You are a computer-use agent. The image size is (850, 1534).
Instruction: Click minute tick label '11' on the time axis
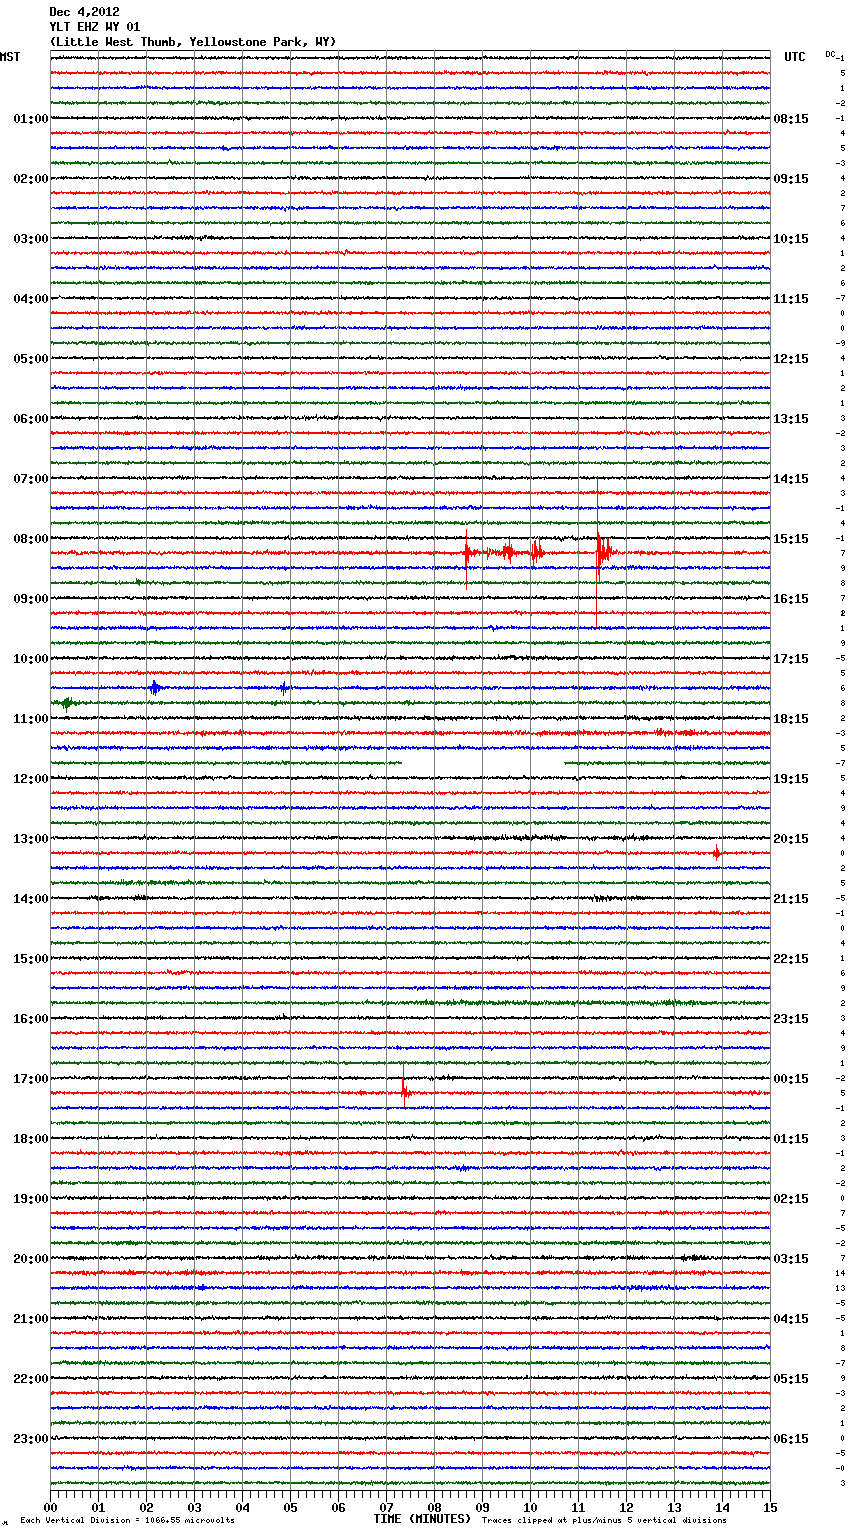pos(578,1507)
